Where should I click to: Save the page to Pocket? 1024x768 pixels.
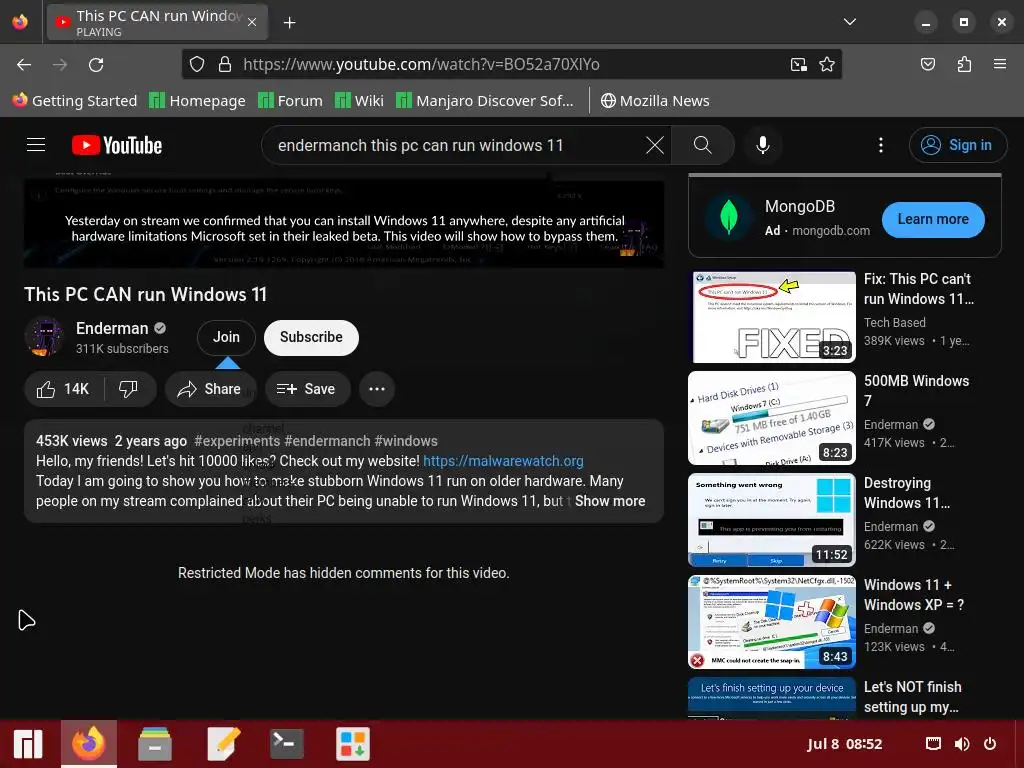(927, 65)
